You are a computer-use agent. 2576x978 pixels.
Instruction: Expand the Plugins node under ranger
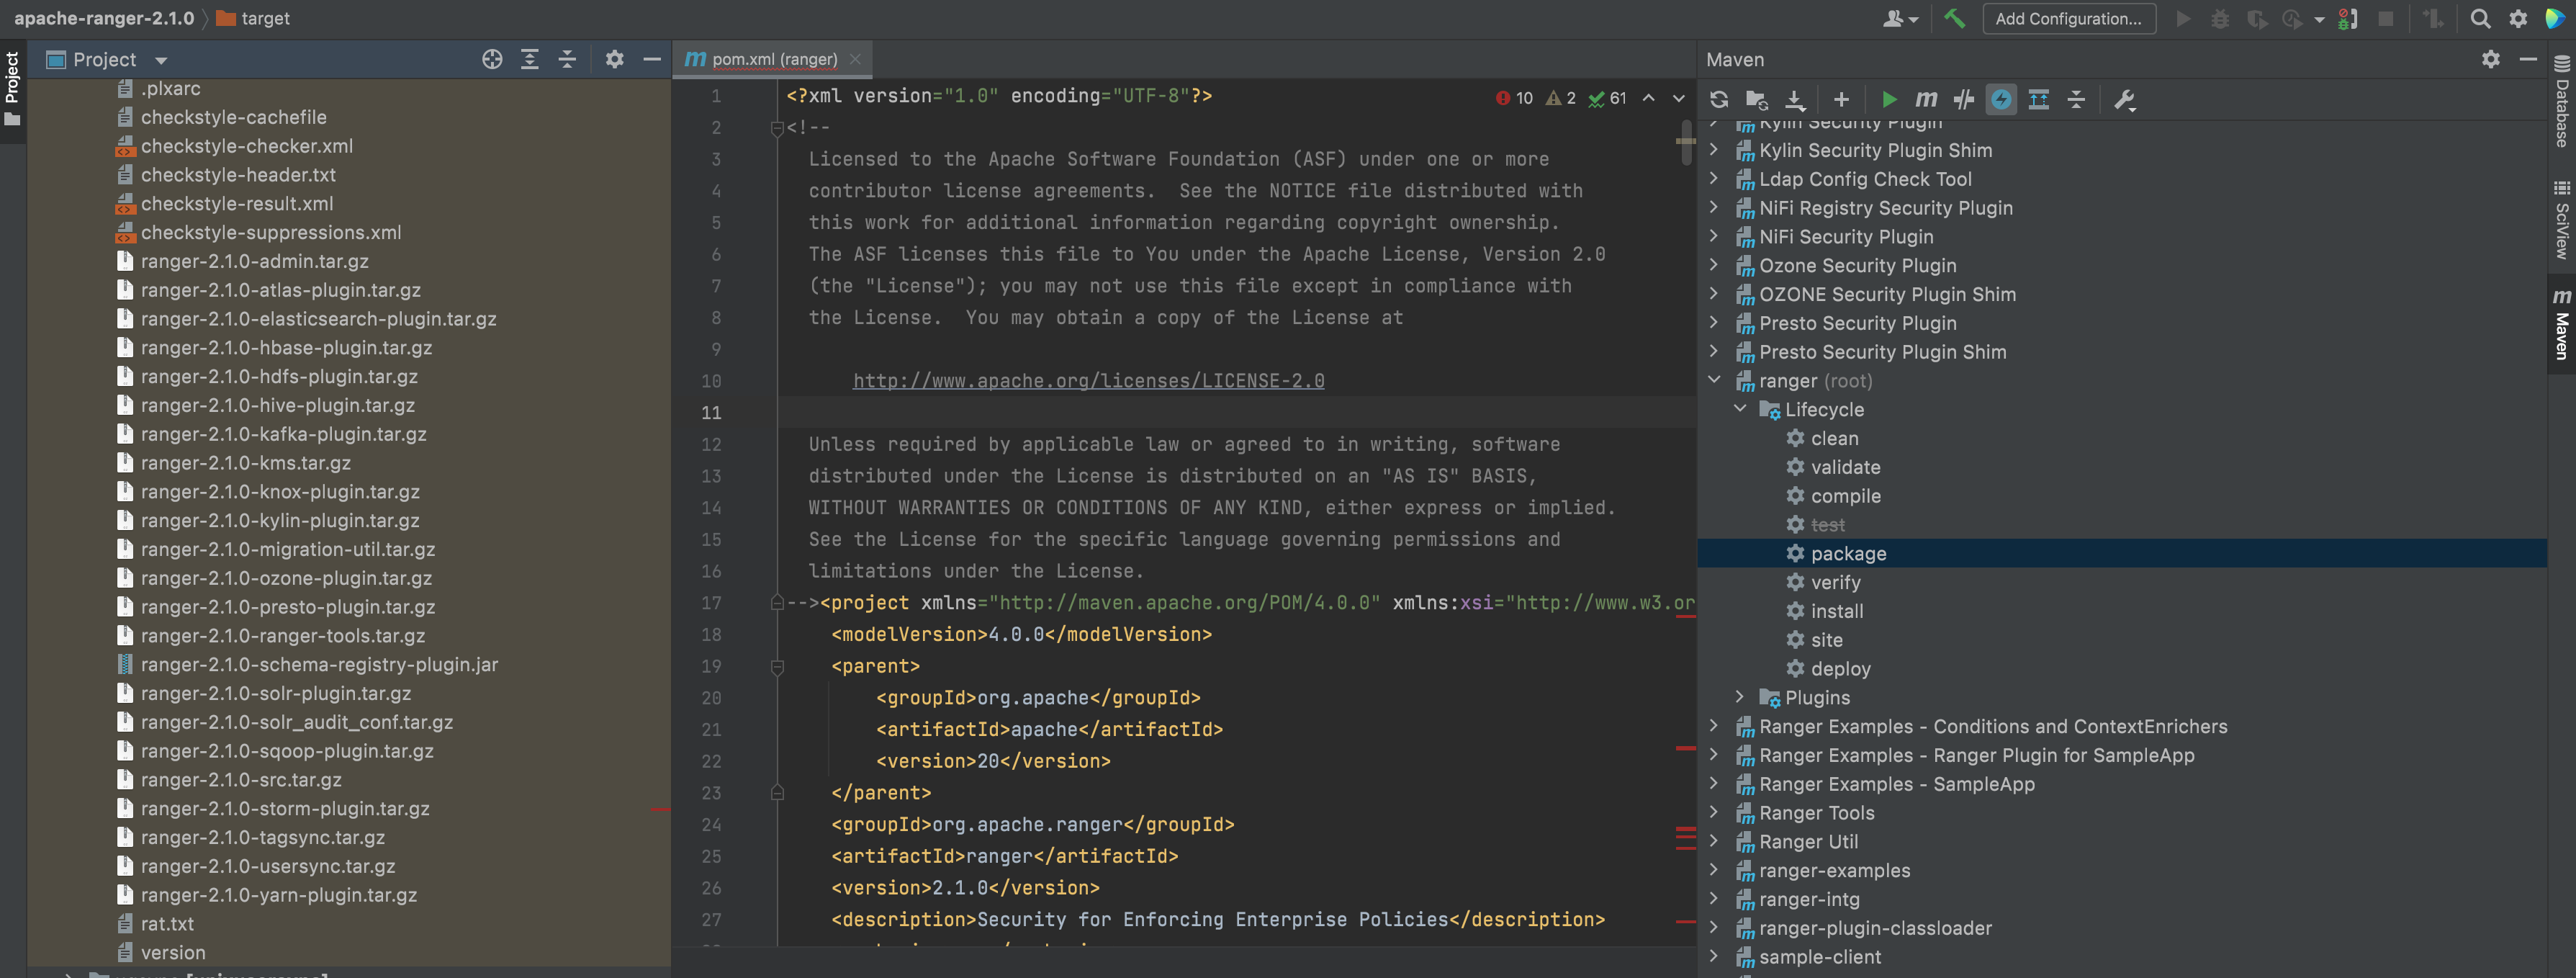[1740, 697]
